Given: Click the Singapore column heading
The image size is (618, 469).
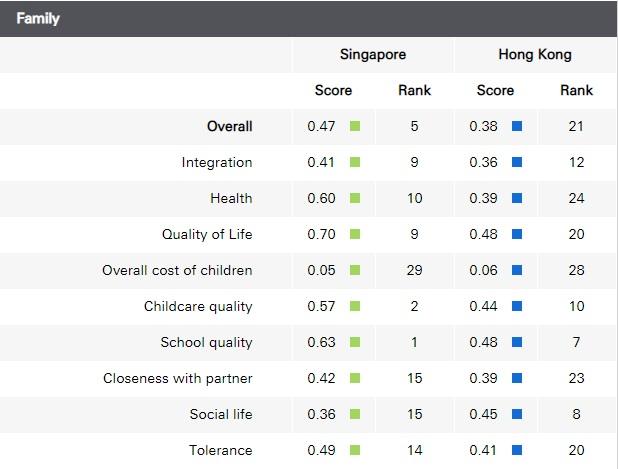Looking at the screenshot, I should [x=373, y=55].
